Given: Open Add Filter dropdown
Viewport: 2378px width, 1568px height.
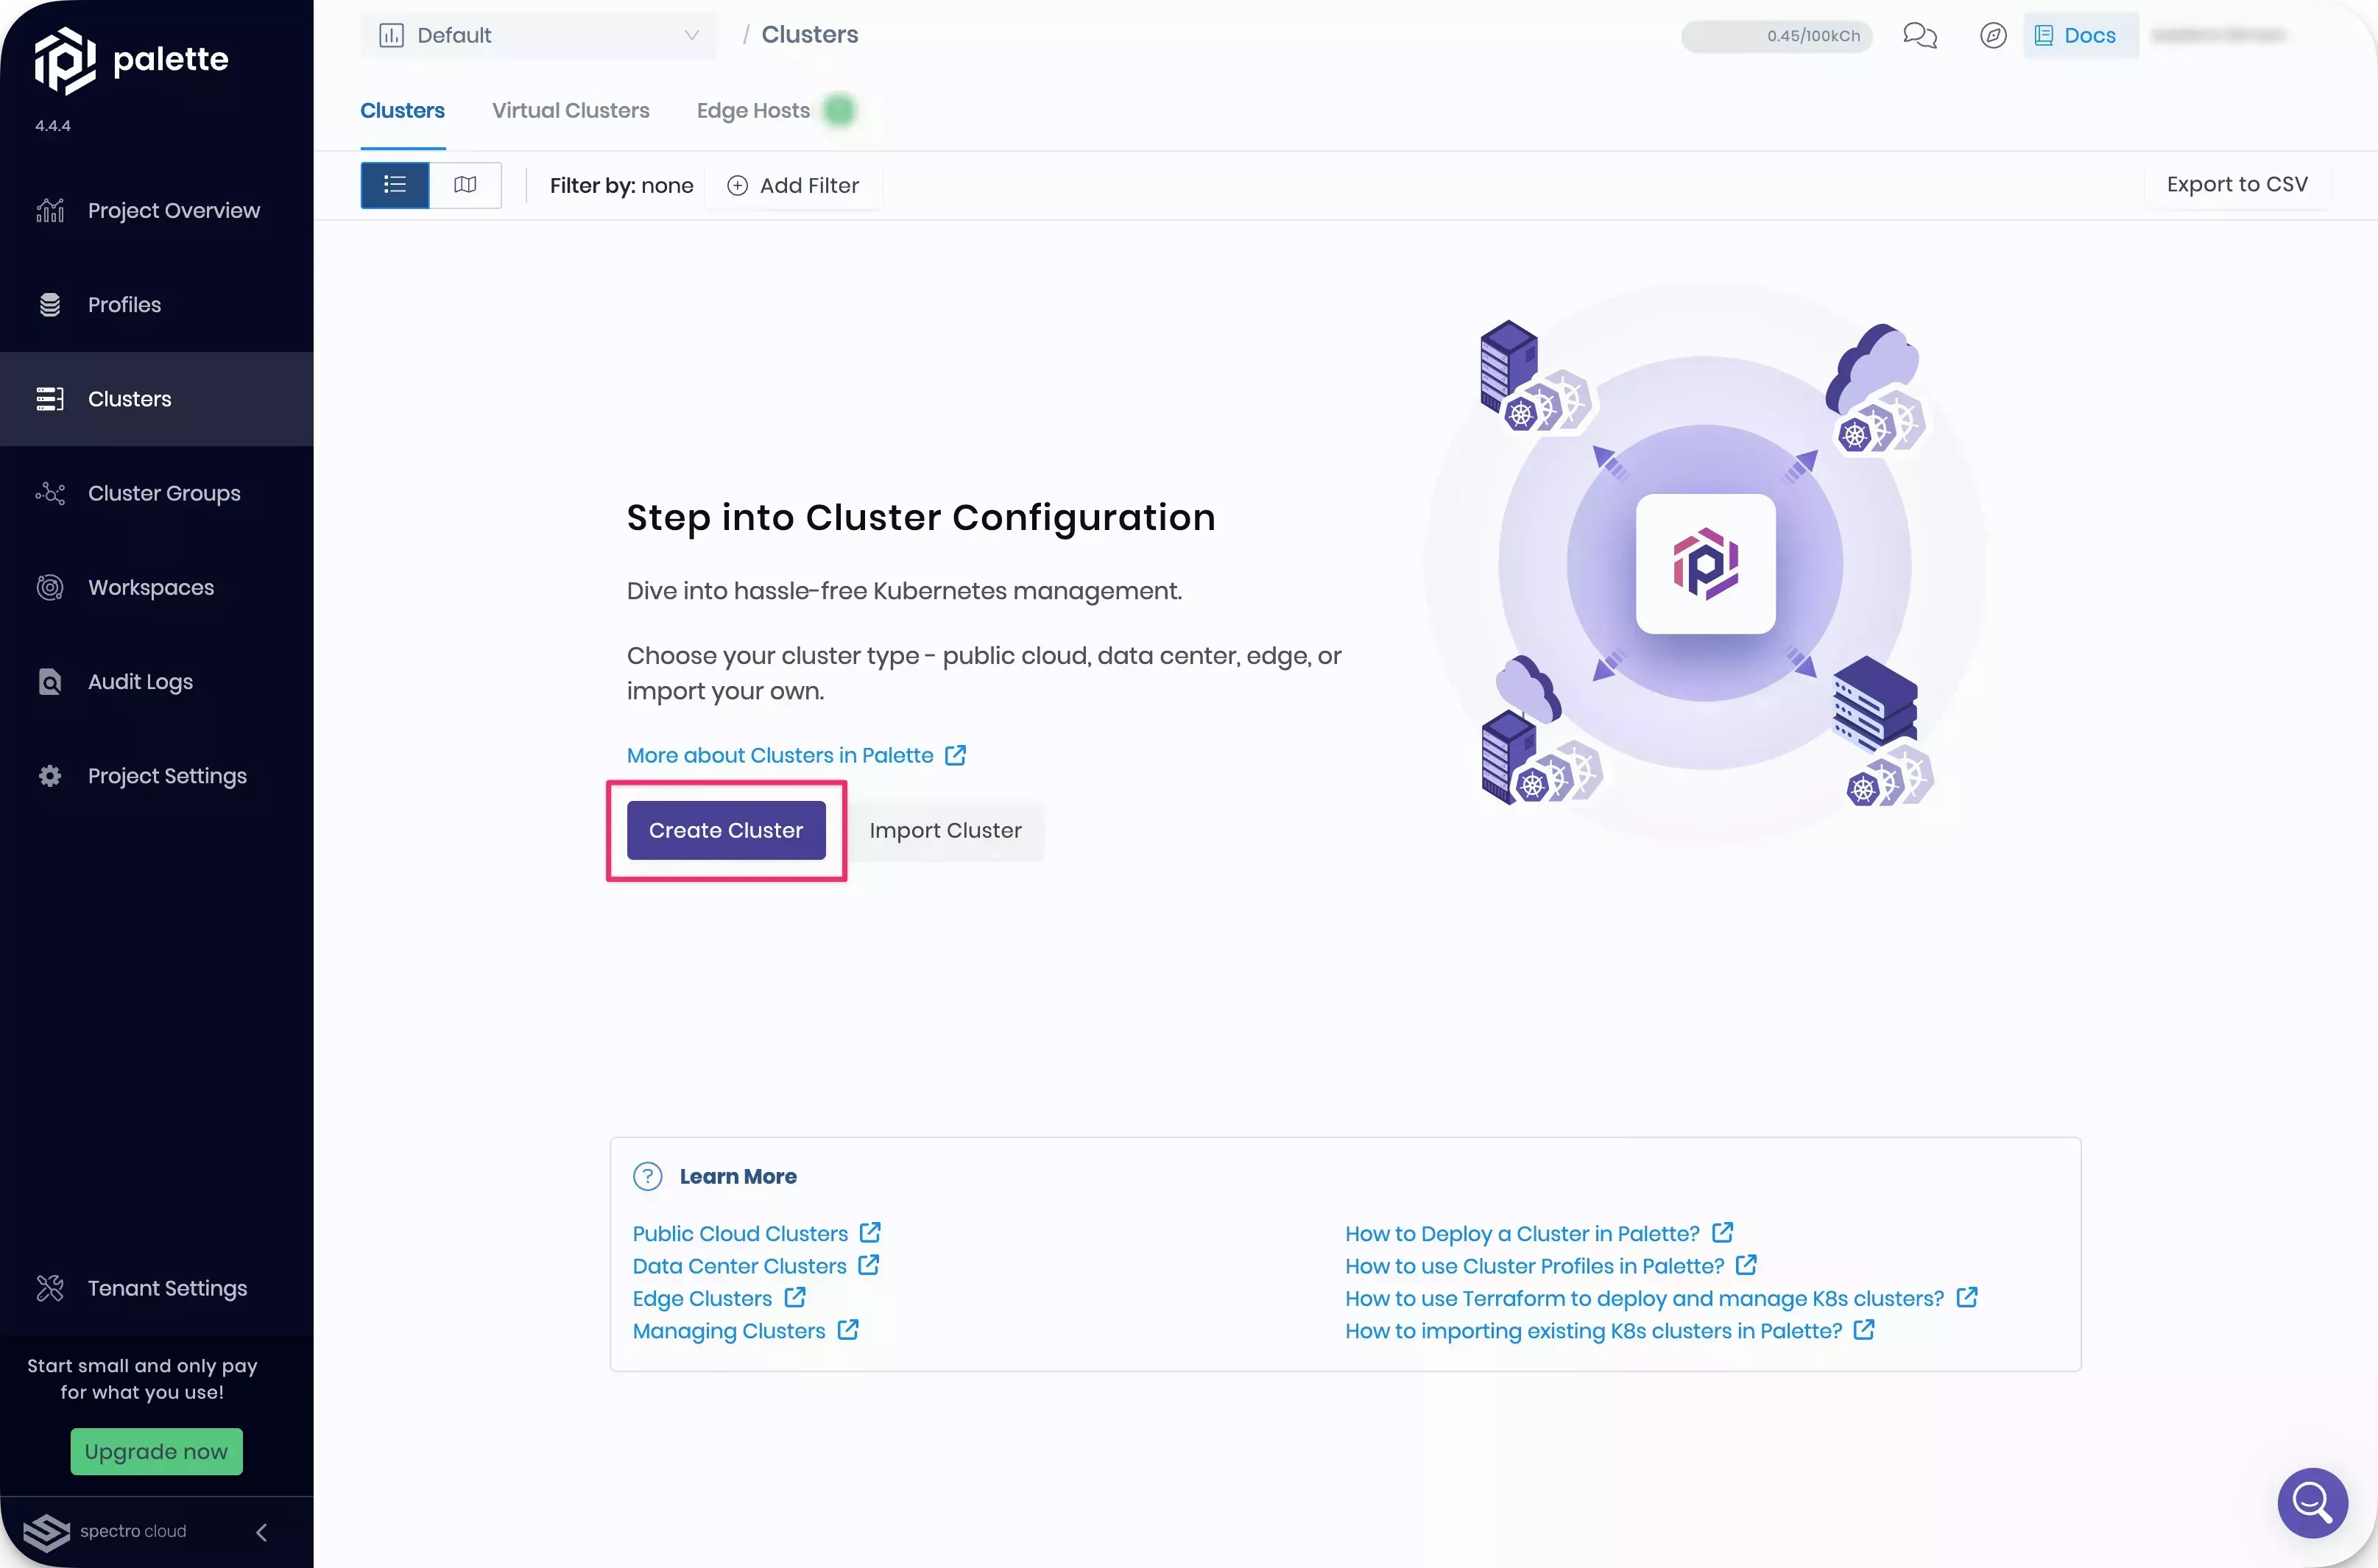Looking at the screenshot, I should pos(793,186).
